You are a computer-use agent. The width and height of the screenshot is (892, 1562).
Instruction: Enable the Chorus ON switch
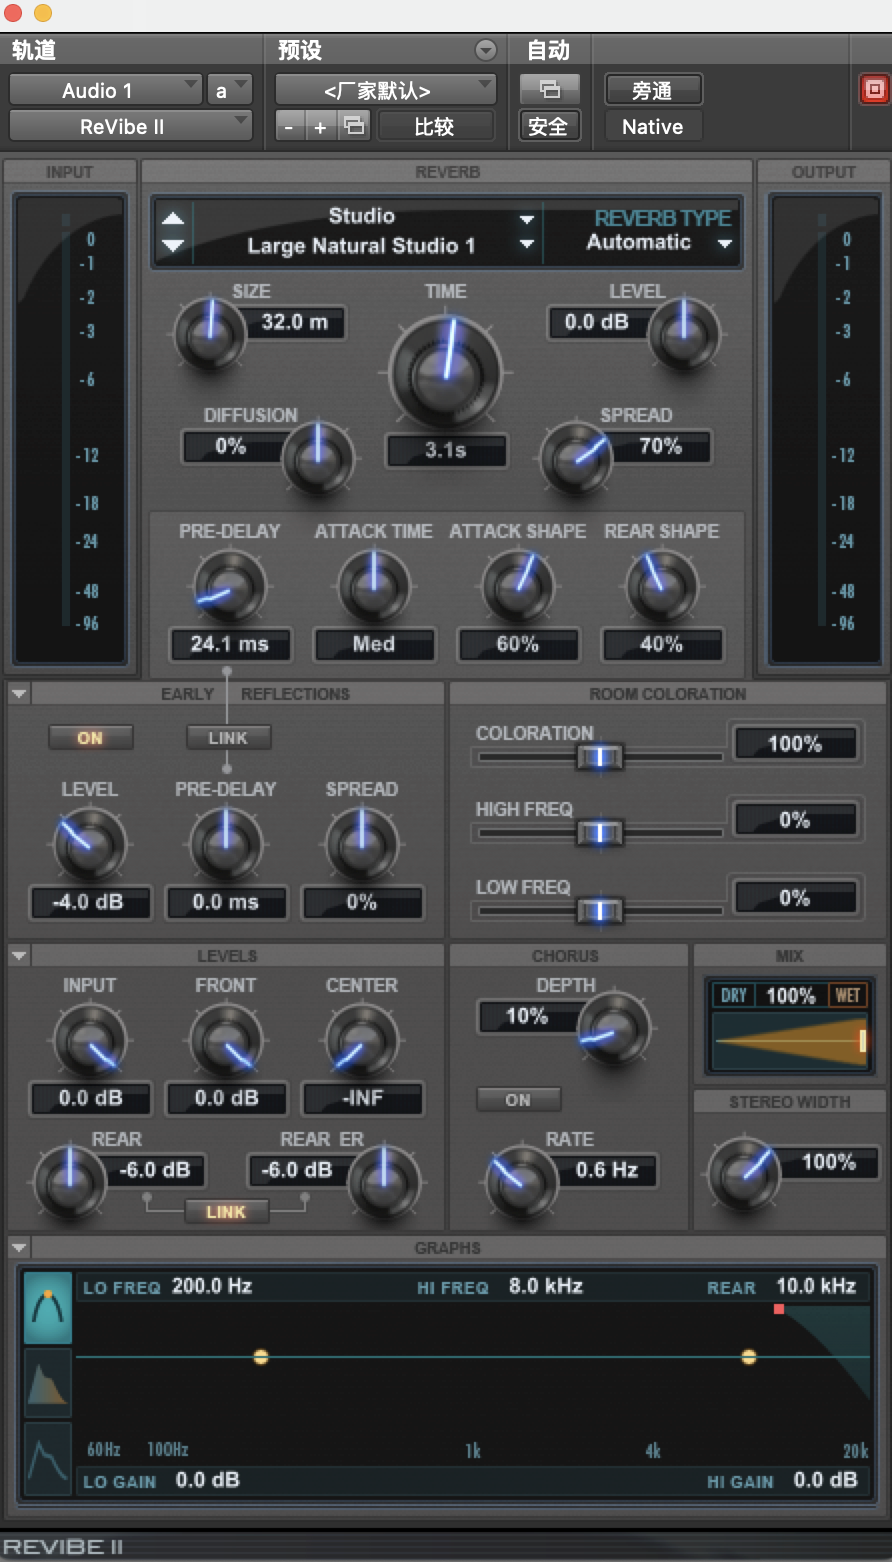518,1100
